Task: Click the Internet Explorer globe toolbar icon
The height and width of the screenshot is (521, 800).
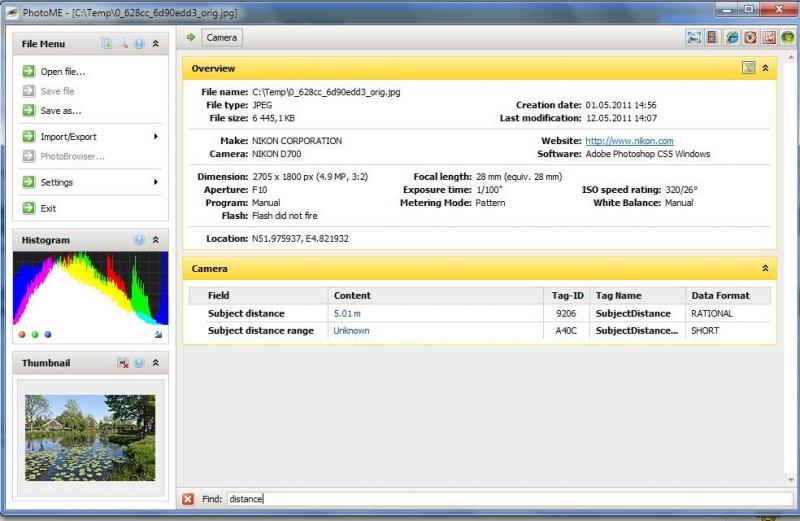Action: tap(732, 37)
